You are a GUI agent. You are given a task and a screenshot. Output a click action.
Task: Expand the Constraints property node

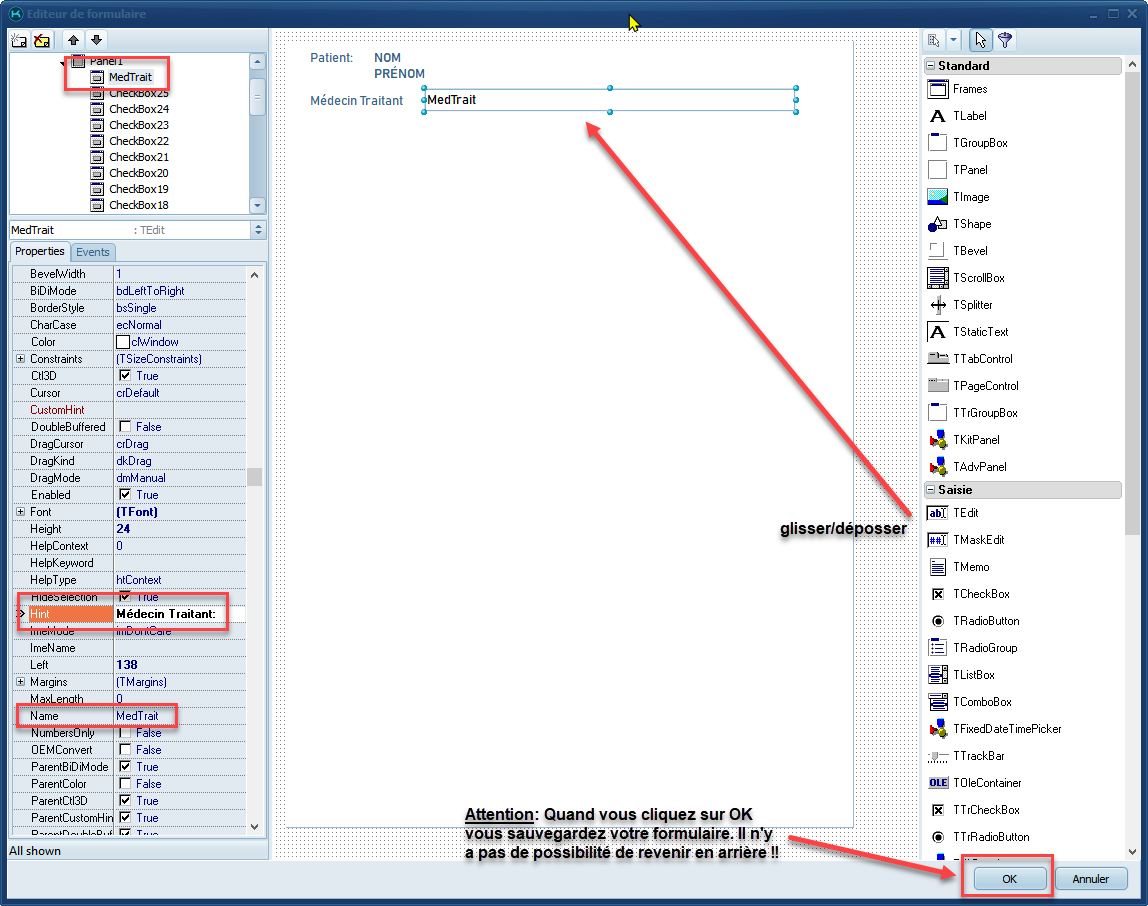20,359
